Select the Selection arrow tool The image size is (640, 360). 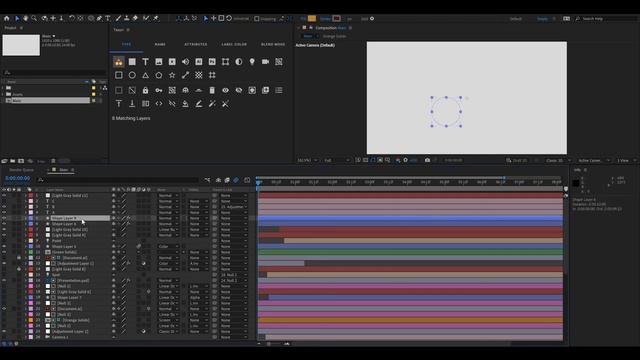tap(17, 18)
